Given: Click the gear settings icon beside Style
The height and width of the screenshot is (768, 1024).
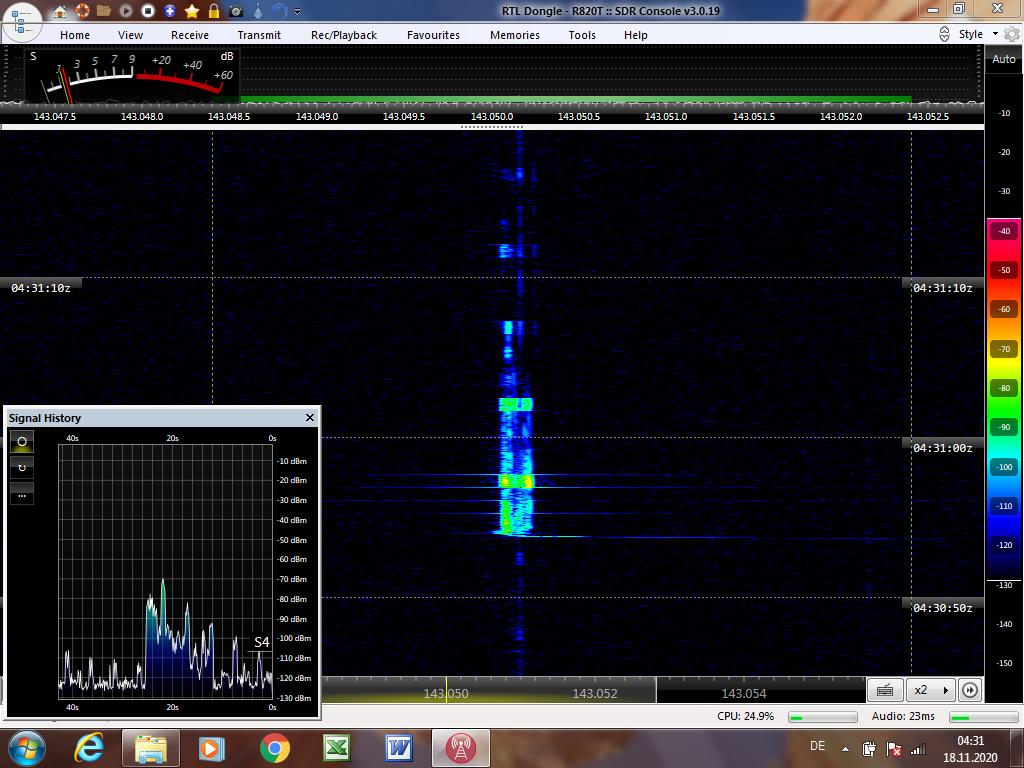Looking at the screenshot, I should coord(1012,35).
